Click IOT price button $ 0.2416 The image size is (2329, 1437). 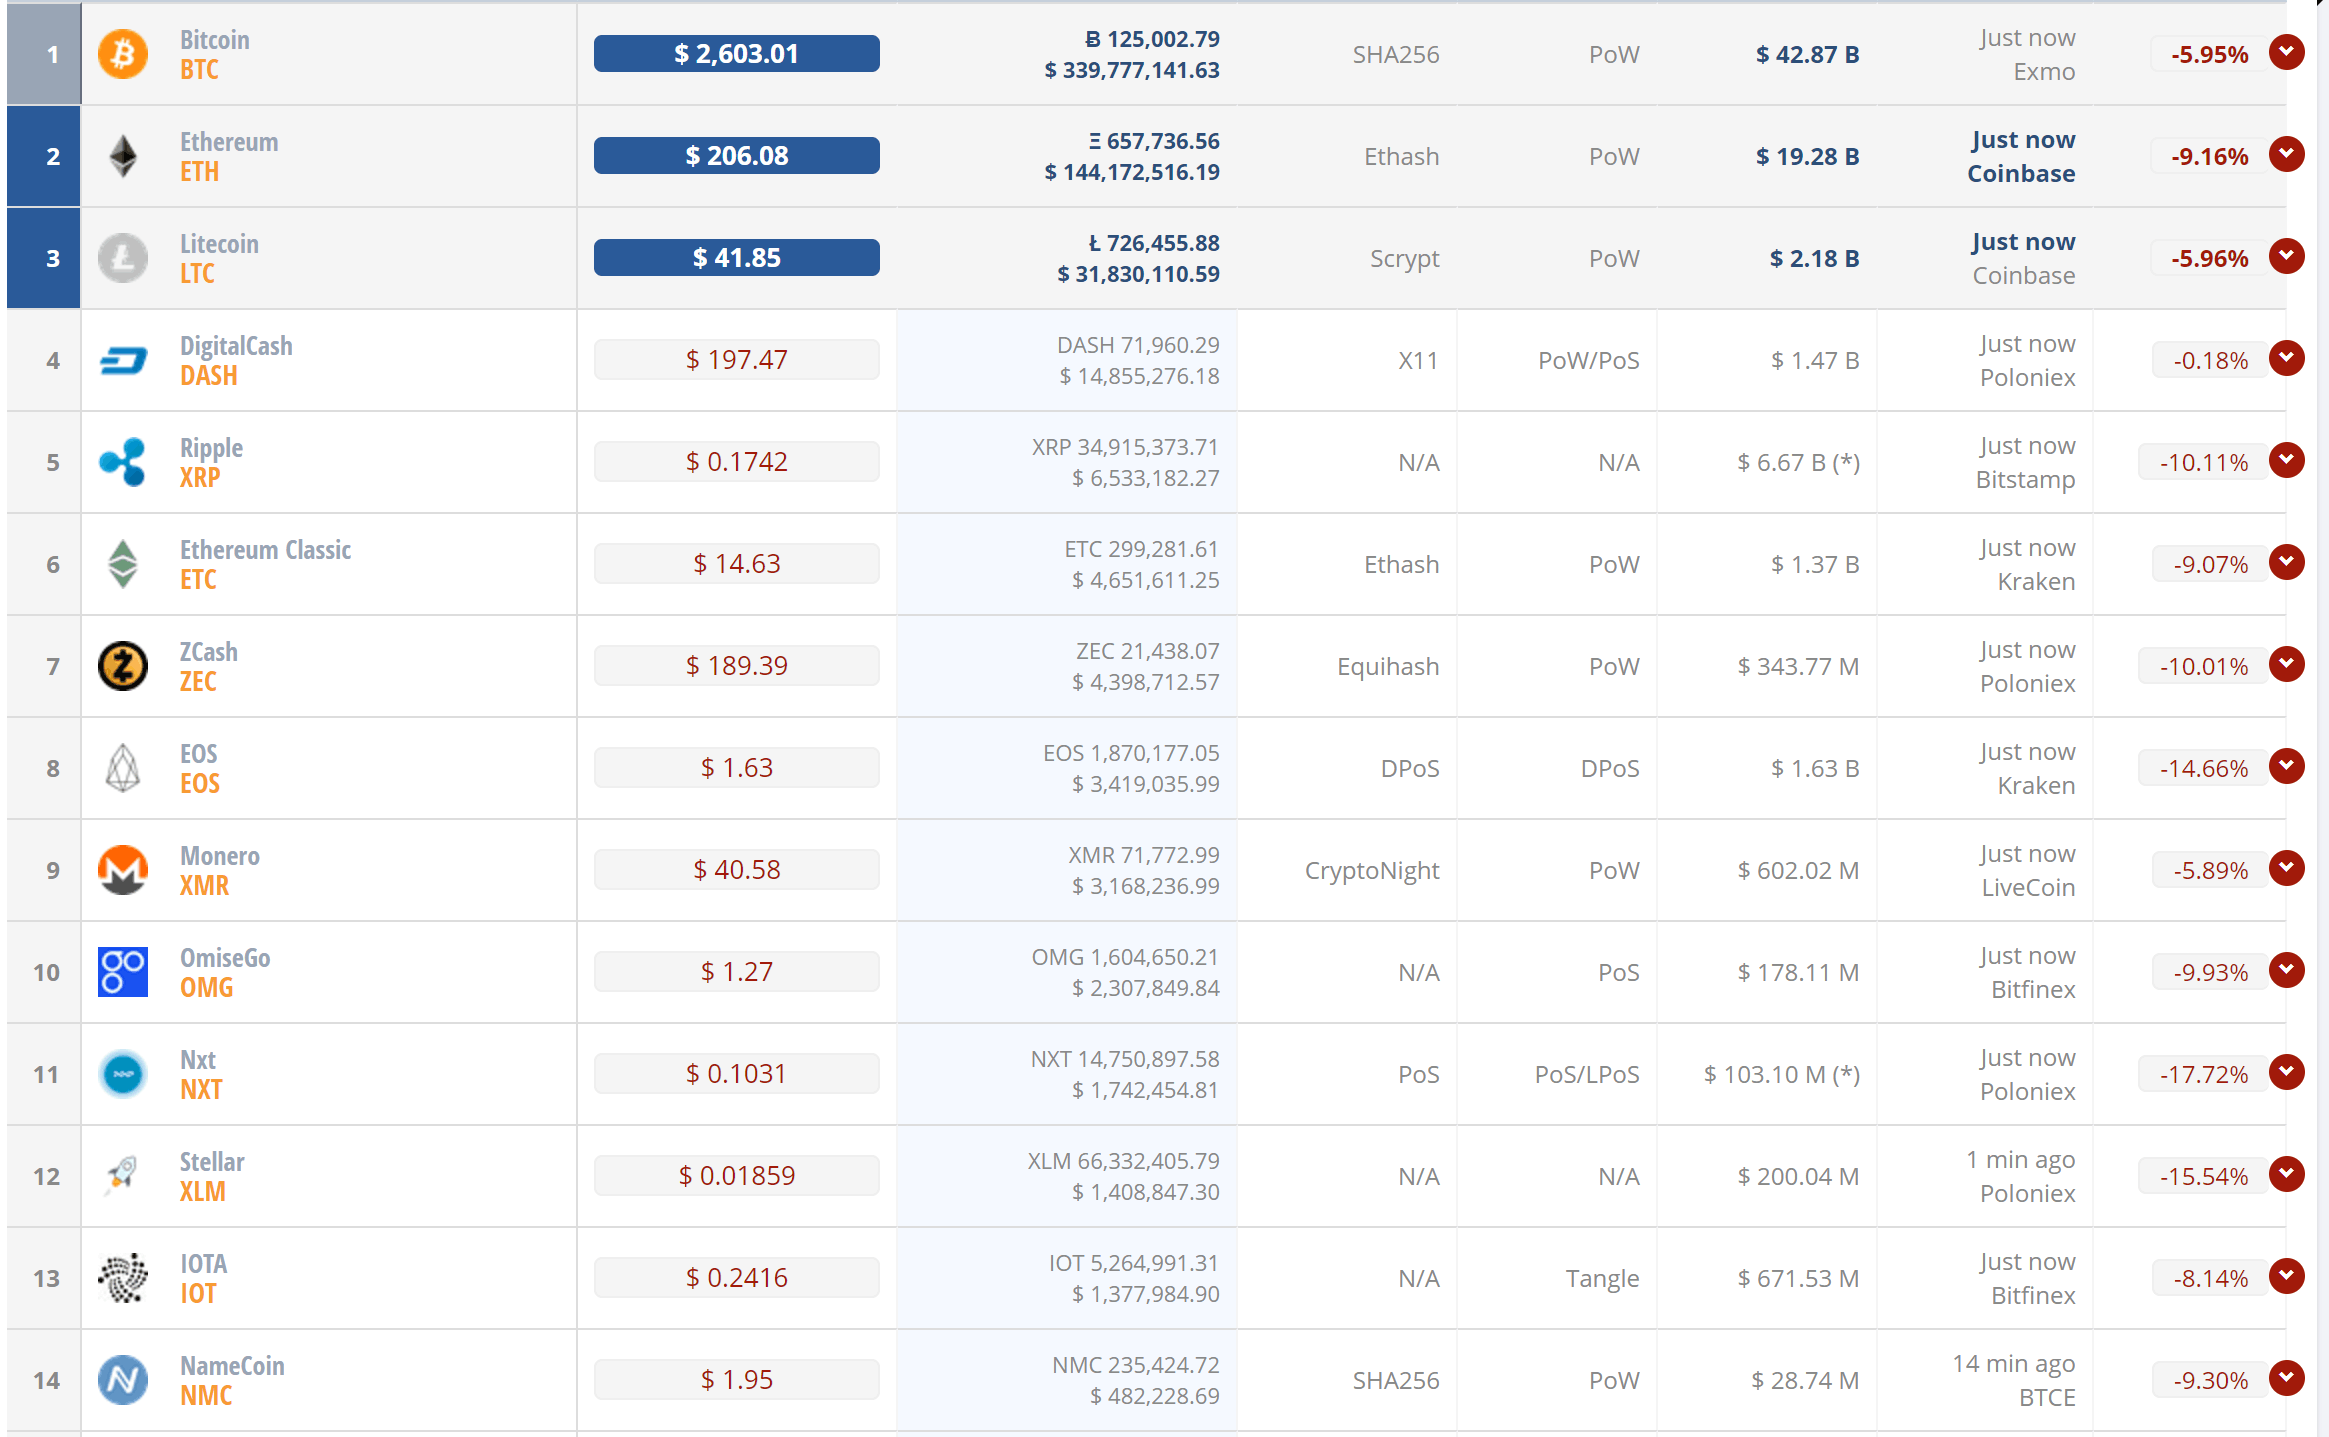click(737, 1278)
